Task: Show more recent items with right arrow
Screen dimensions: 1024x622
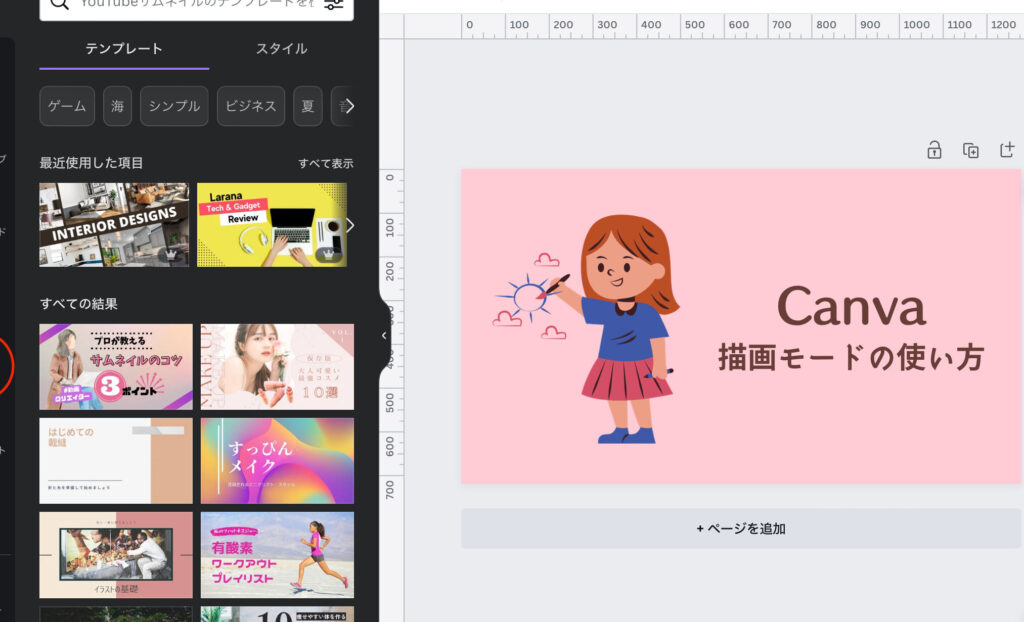Action: coord(349,225)
